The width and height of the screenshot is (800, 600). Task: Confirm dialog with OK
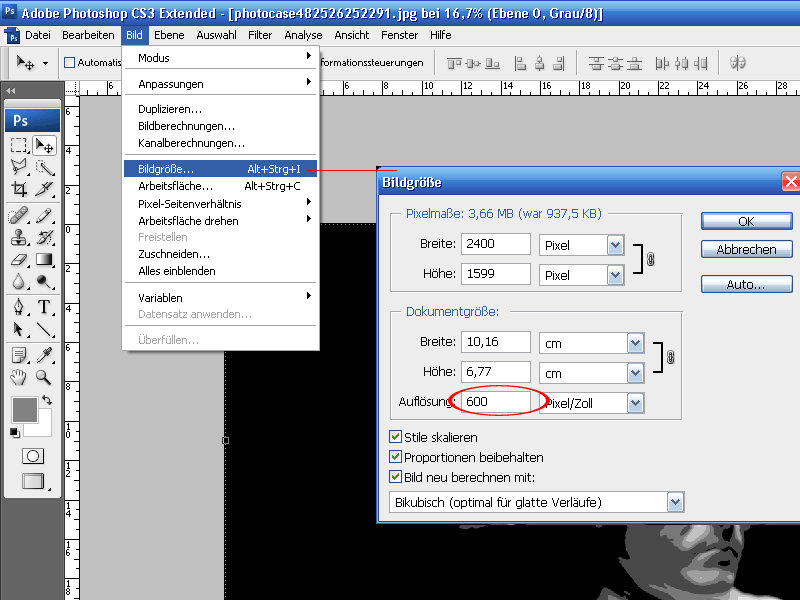pyautogui.click(x=746, y=221)
